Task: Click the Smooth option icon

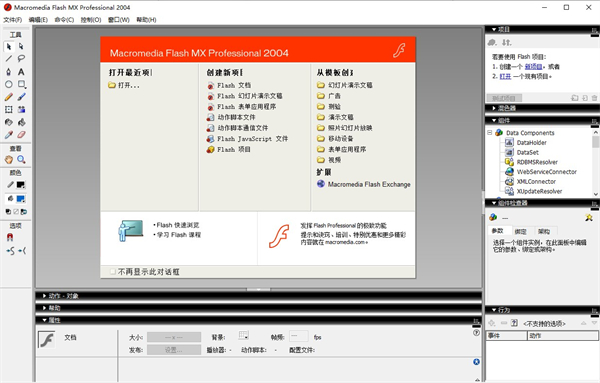Action: point(10,251)
